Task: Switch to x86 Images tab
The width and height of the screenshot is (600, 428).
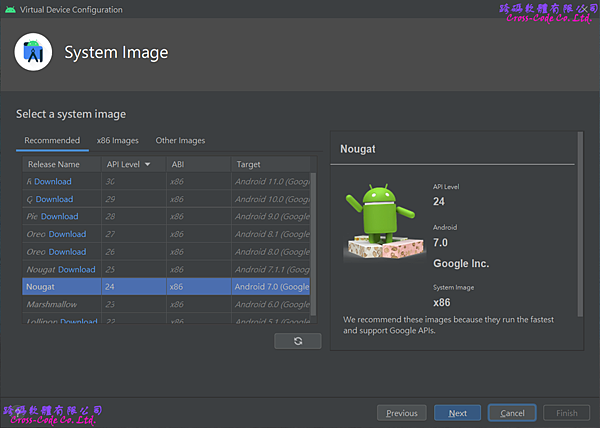Action: point(118,141)
